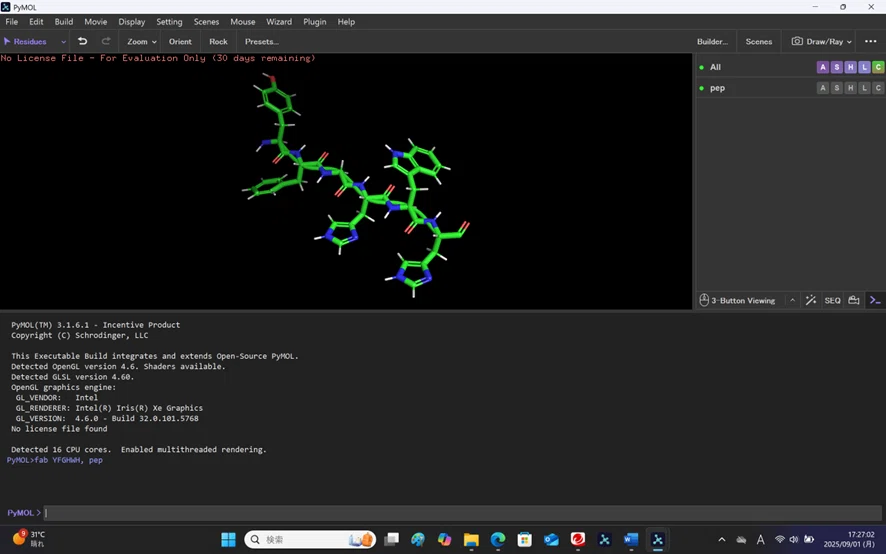This screenshot has width=886, height=554.
Task: Click the C color button for All
Action: (x=878, y=67)
